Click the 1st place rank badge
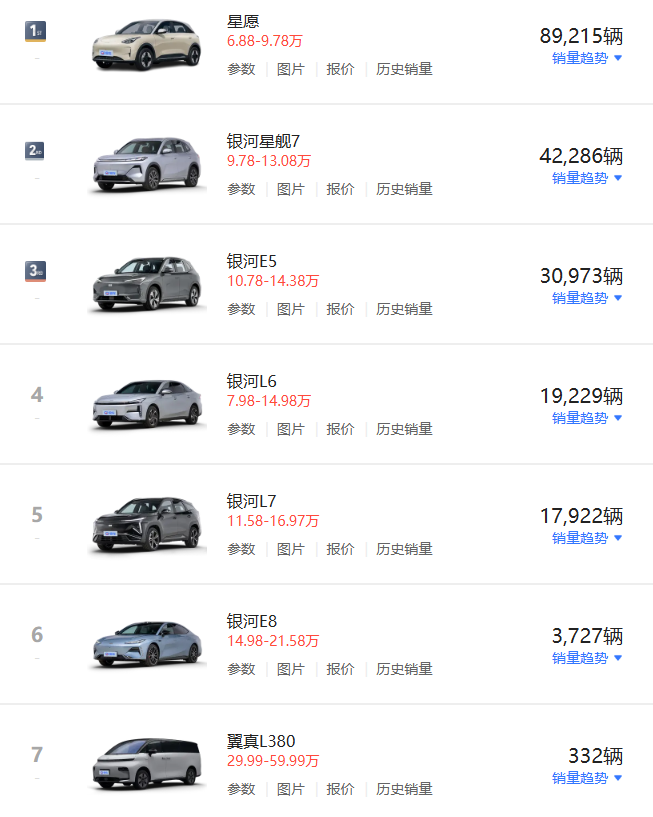Screen dimensions: 653x817 tap(35, 31)
